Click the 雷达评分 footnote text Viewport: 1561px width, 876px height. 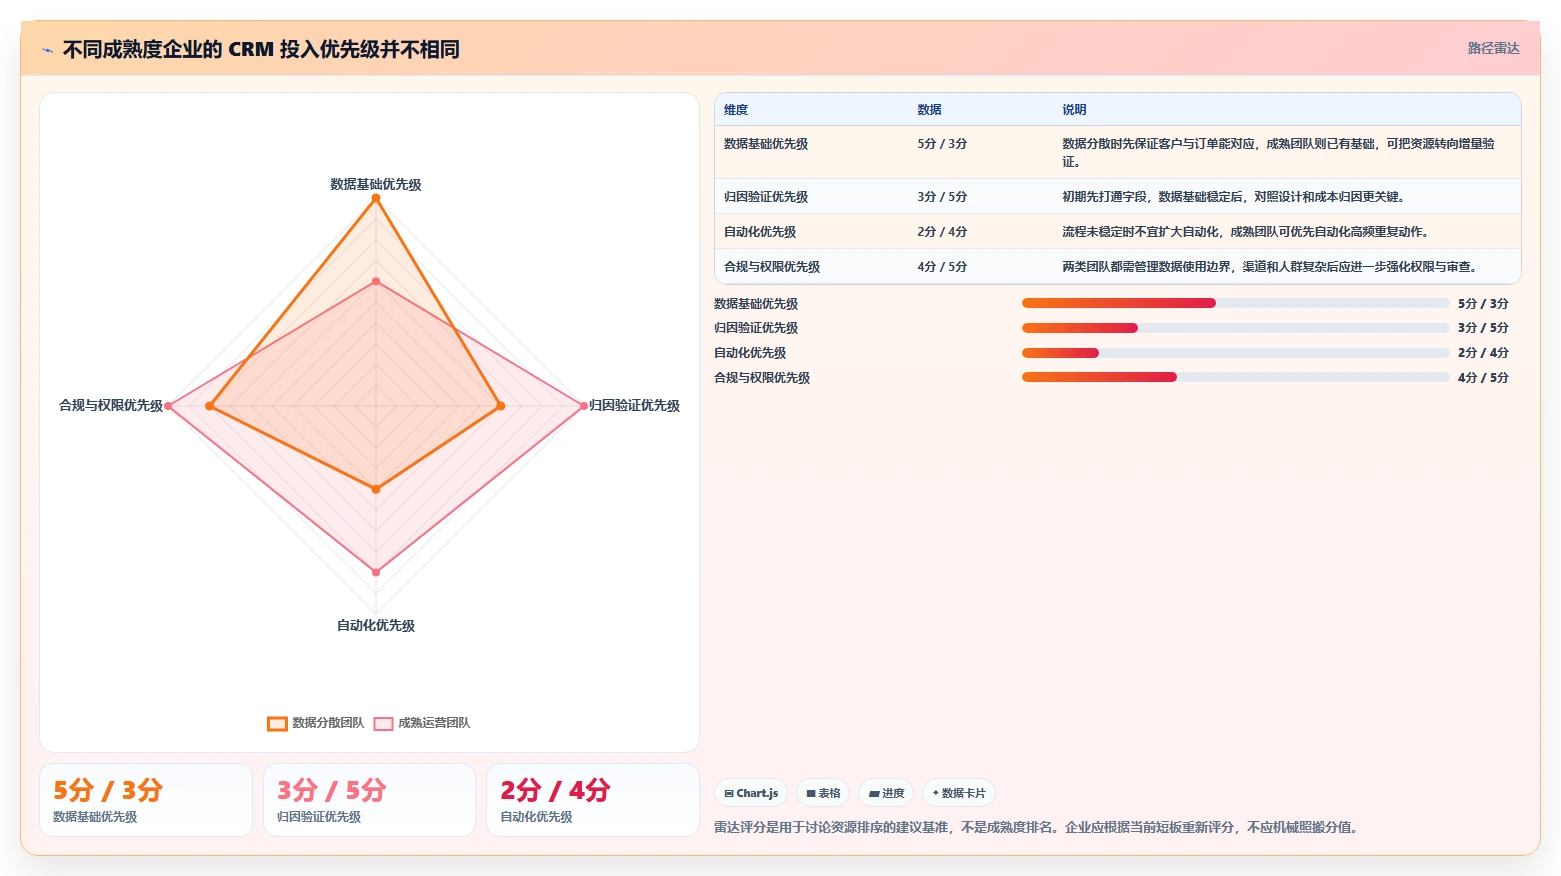1036,827
